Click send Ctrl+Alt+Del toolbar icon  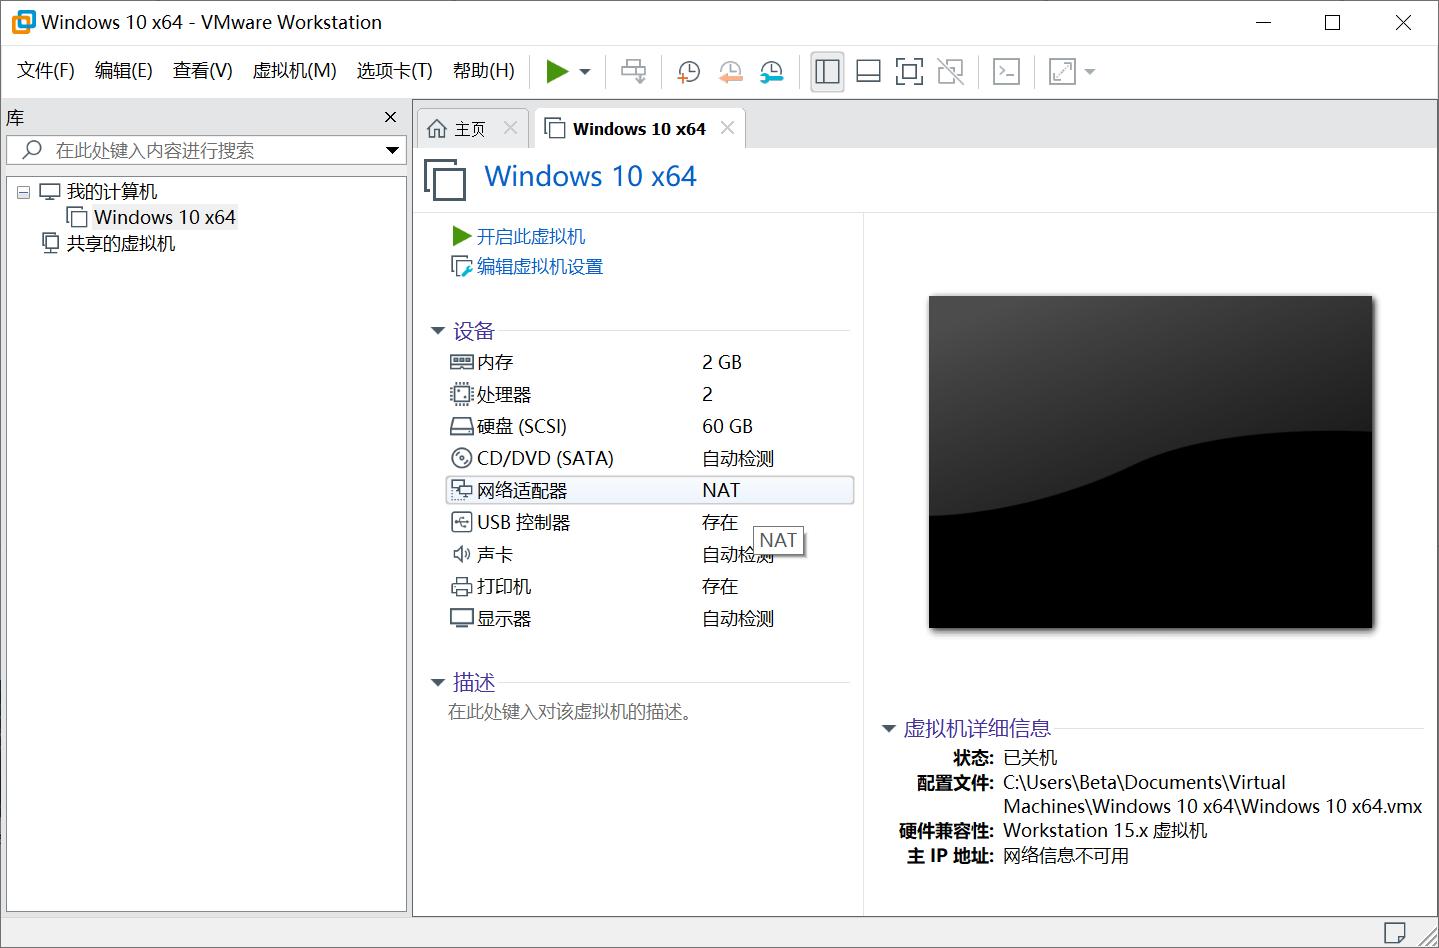click(634, 71)
